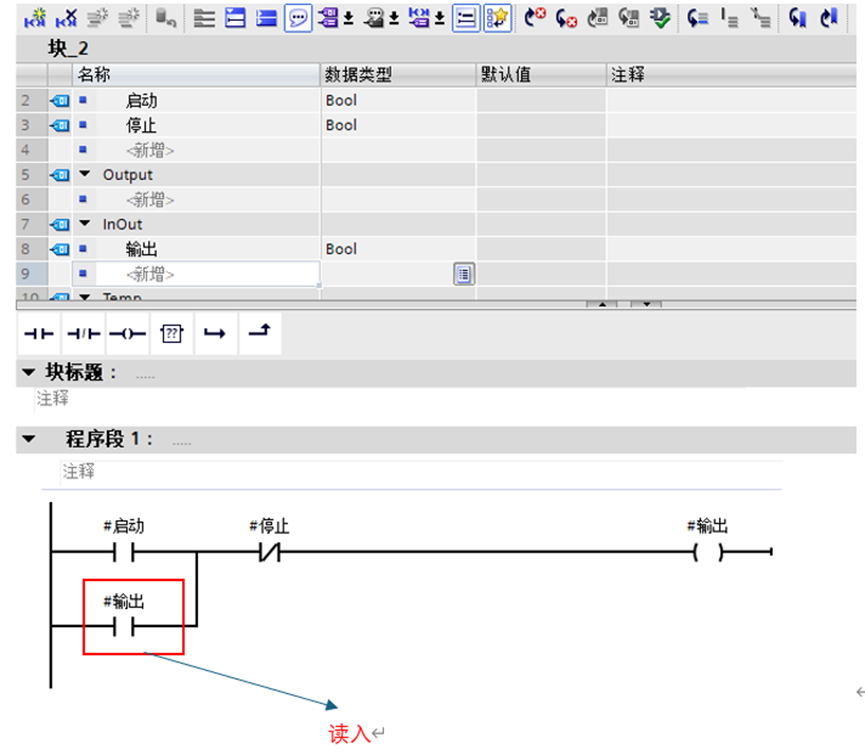Image resolution: width=865 pixels, height=755 pixels.
Task: Click Bool data type of 停止 row
Action: coord(341,125)
